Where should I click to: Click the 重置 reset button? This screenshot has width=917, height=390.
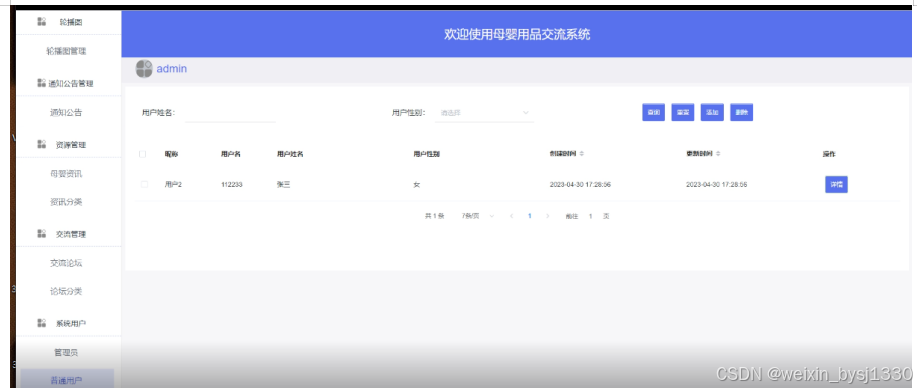tap(682, 112)
